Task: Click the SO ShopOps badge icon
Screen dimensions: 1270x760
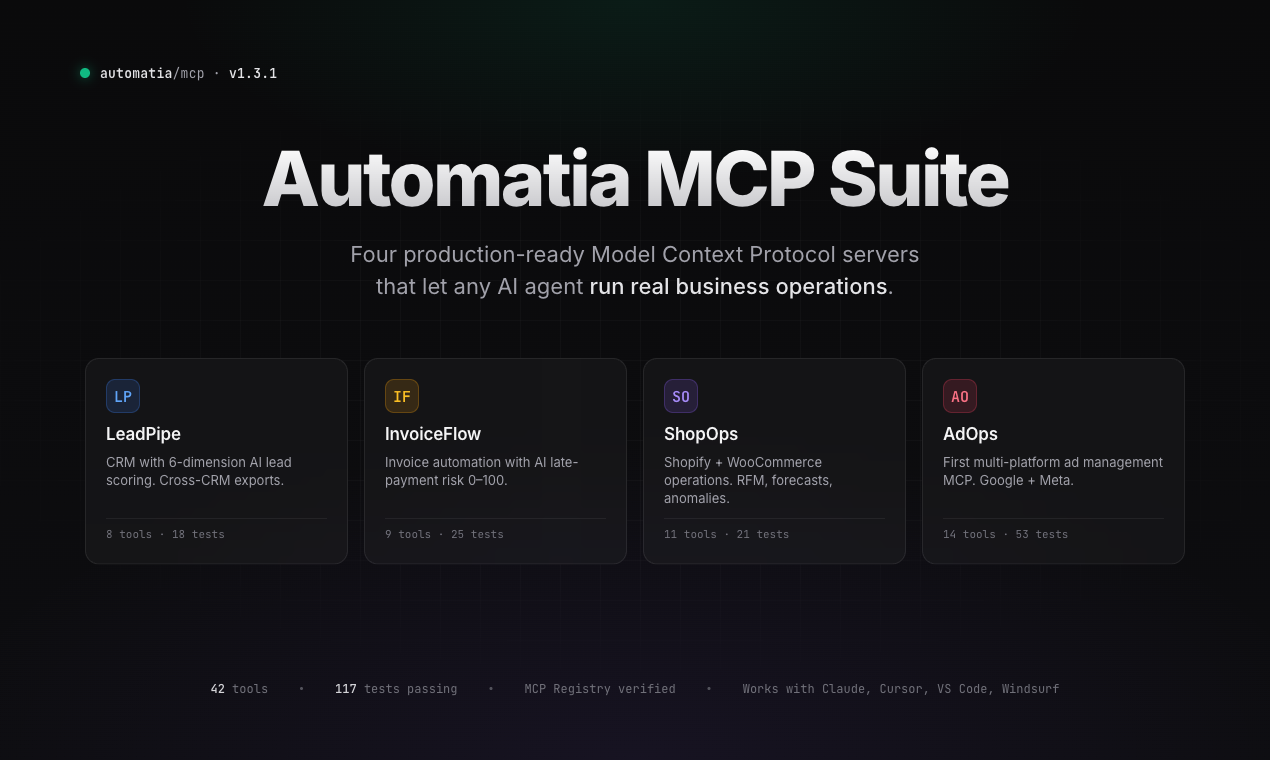Action: tap(681, 396)
